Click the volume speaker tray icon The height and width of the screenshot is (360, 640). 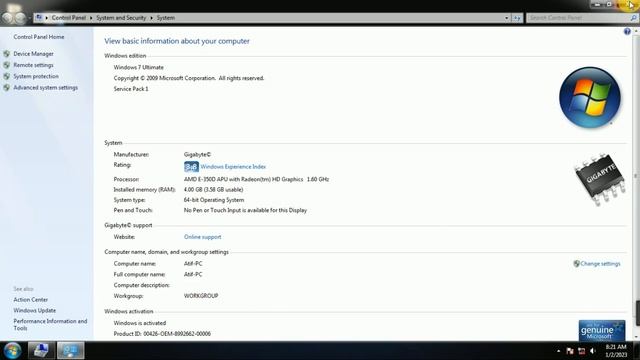tap(593, 351)
